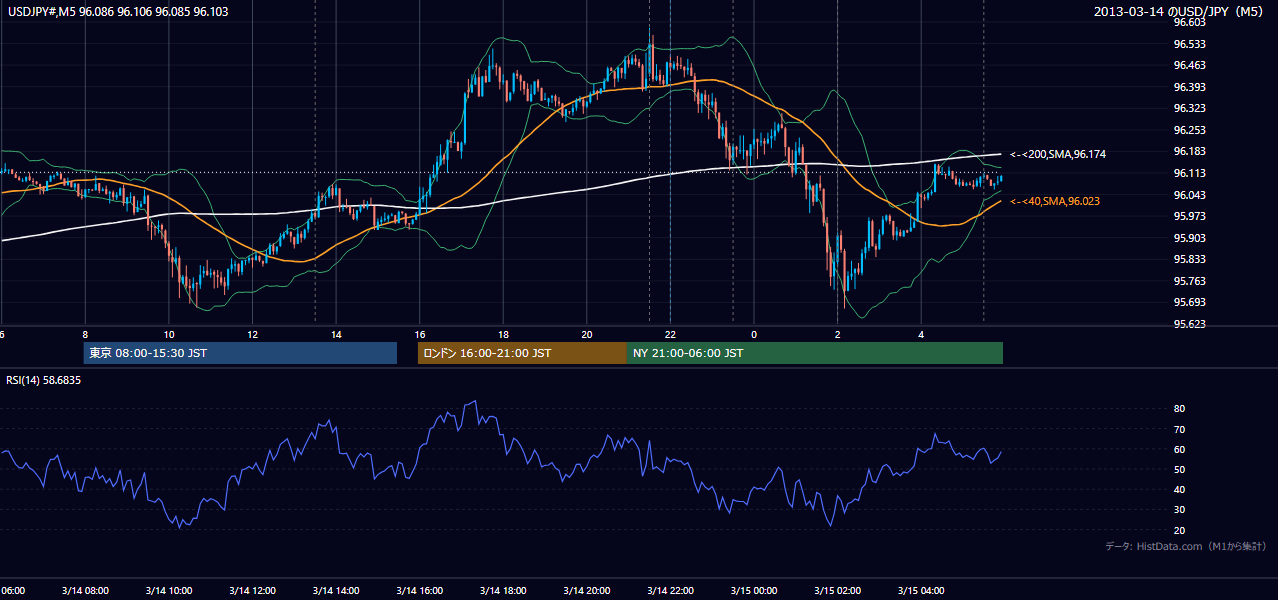Click the 95.973 price axis label
Screen dimensions: 1278x600
tap(1189, 216)
